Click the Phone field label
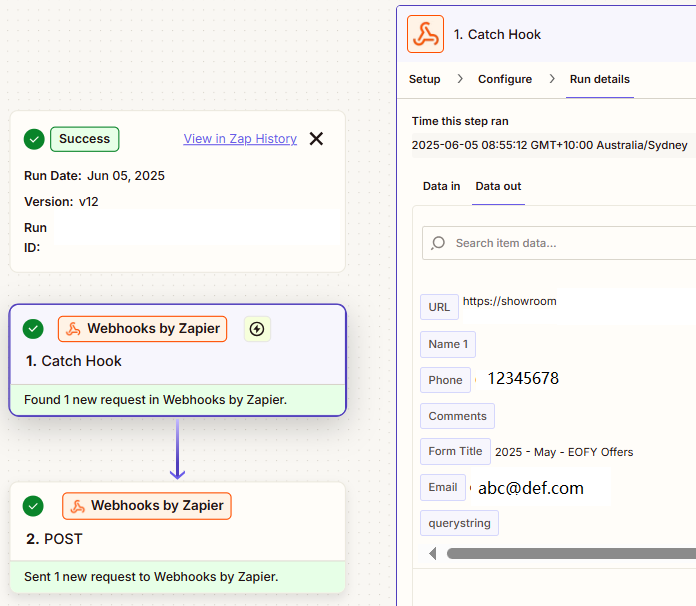 tap(445, 380)
